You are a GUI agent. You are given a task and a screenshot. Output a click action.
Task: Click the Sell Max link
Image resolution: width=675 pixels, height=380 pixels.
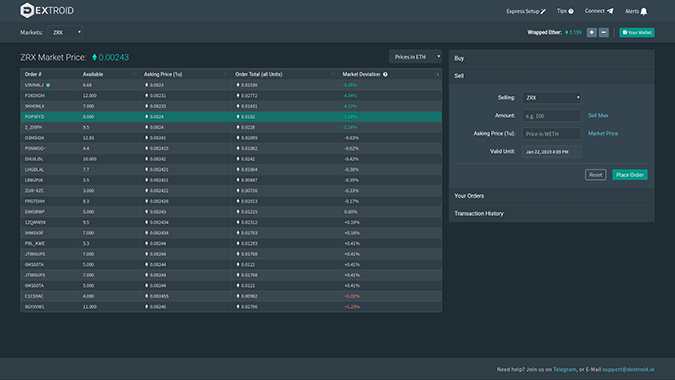coord(598,115)
